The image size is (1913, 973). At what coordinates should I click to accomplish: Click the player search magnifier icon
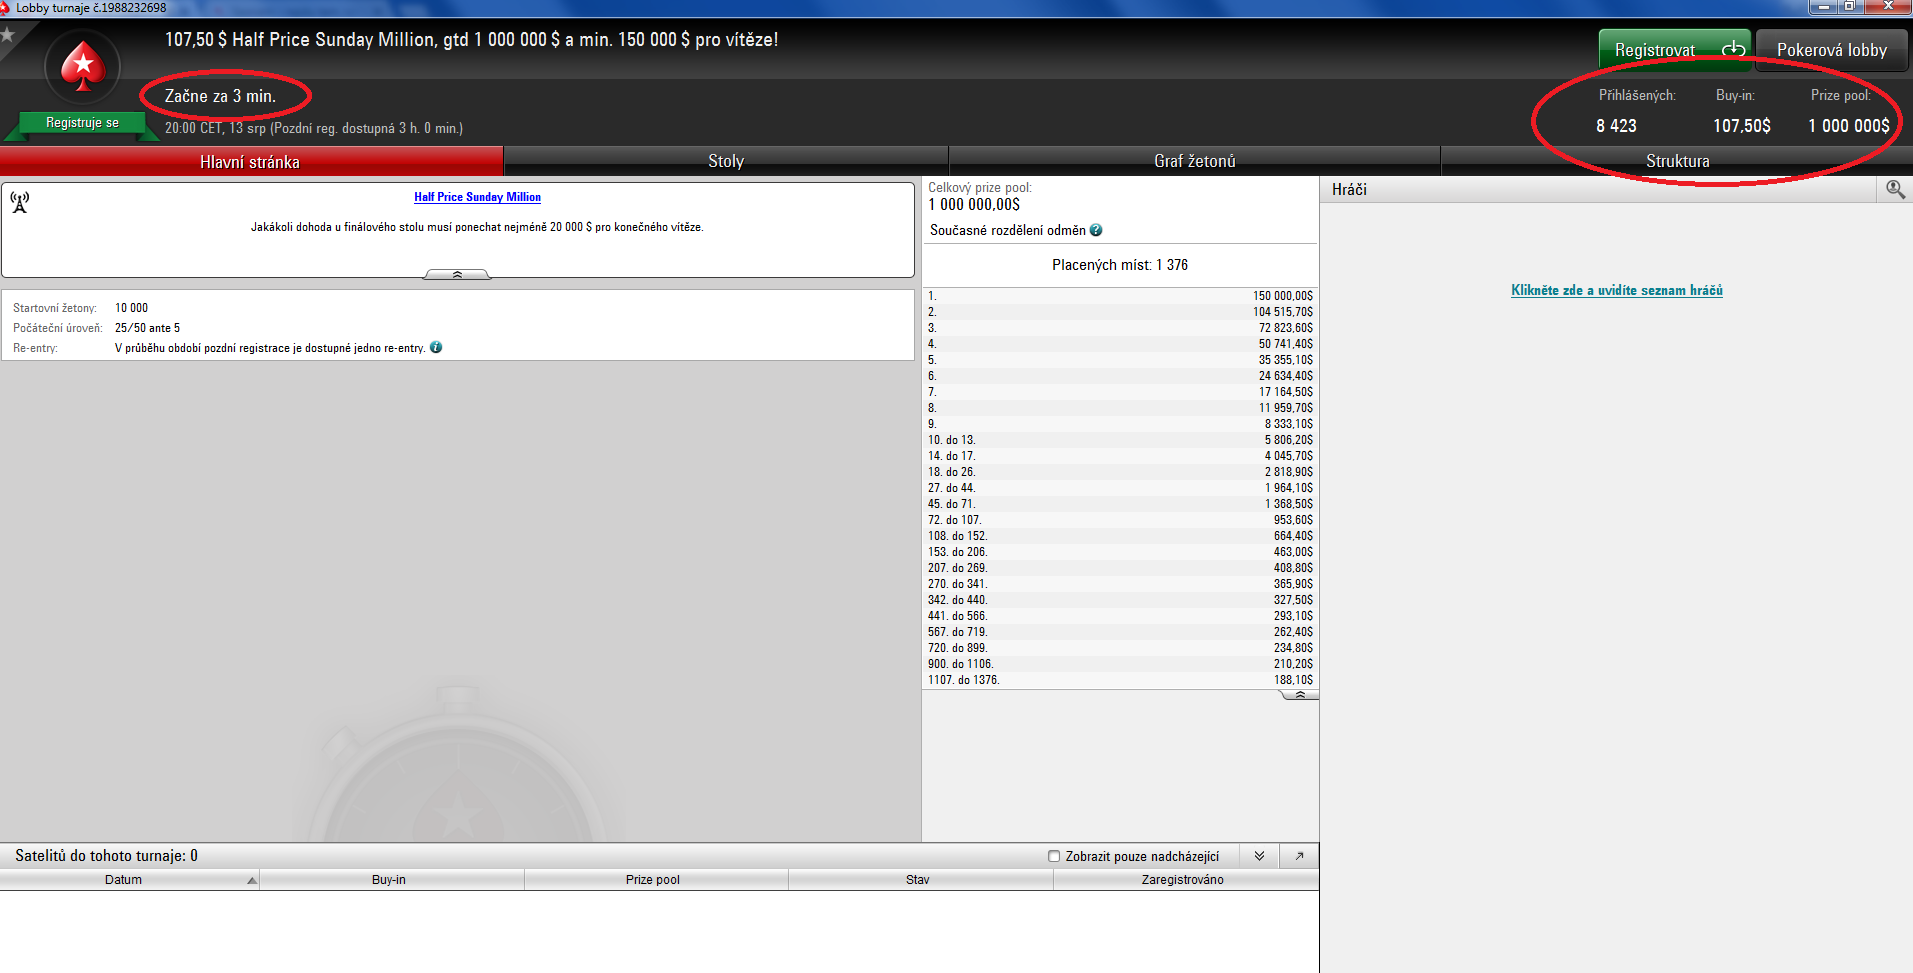coord(1895,189)
